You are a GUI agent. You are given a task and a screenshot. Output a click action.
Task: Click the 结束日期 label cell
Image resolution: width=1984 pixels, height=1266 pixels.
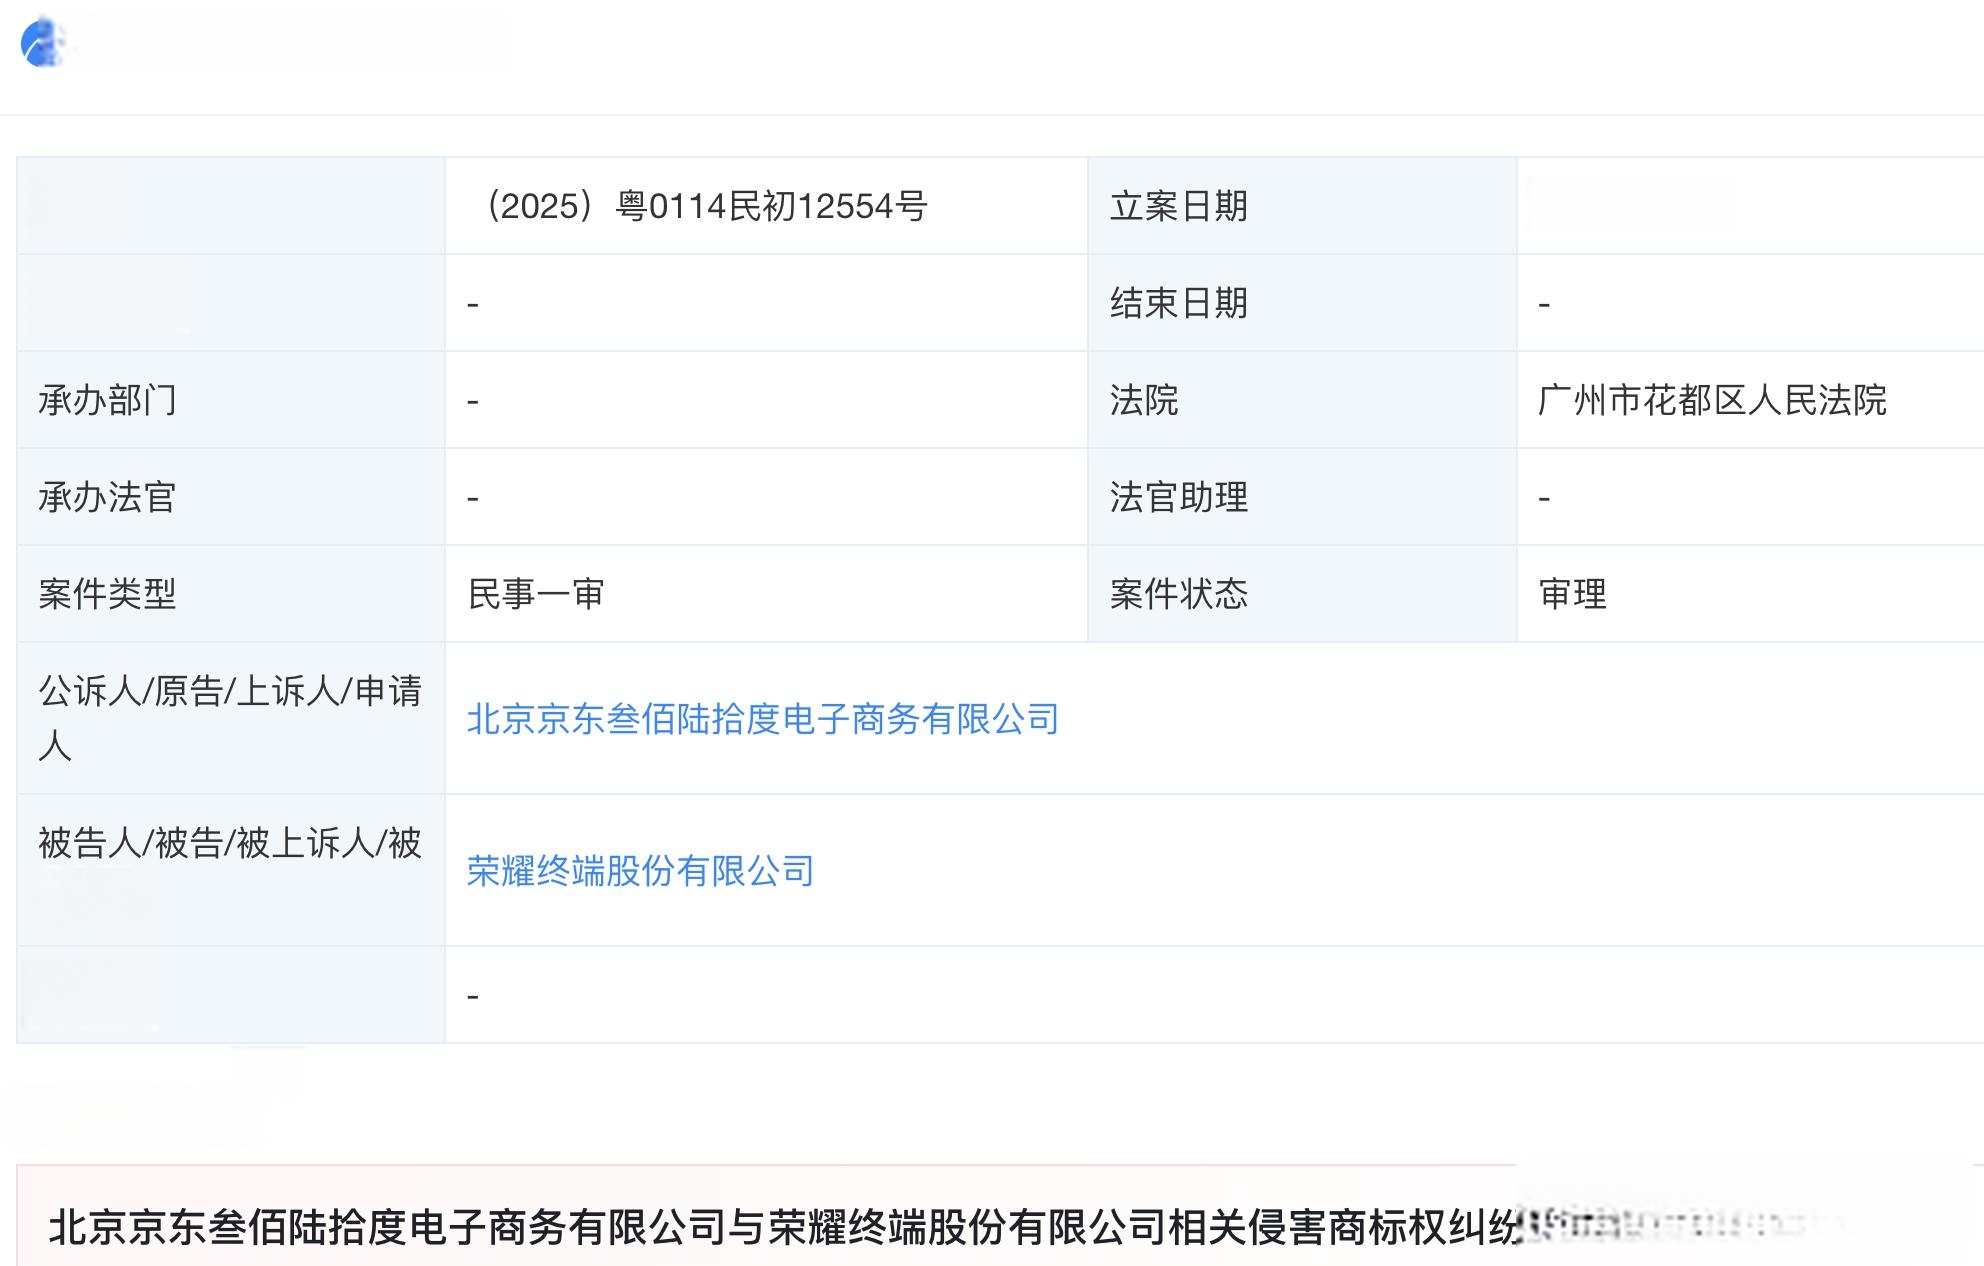(1302, 303)
